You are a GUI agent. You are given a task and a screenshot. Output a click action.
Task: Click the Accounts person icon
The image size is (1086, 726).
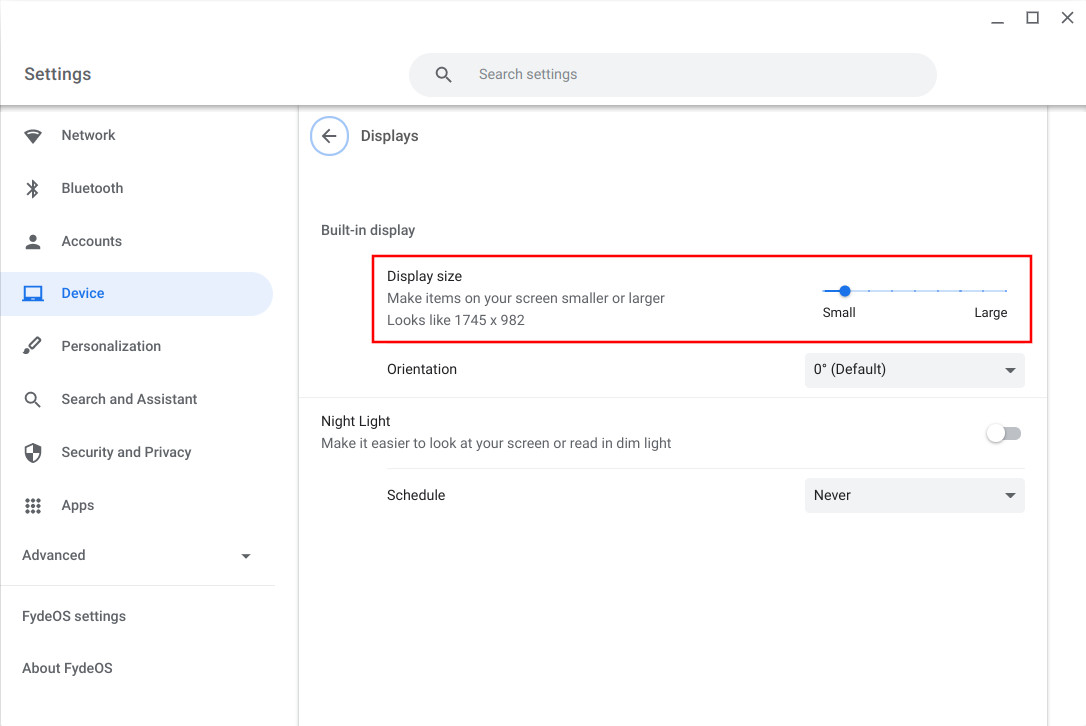[33, 242]
